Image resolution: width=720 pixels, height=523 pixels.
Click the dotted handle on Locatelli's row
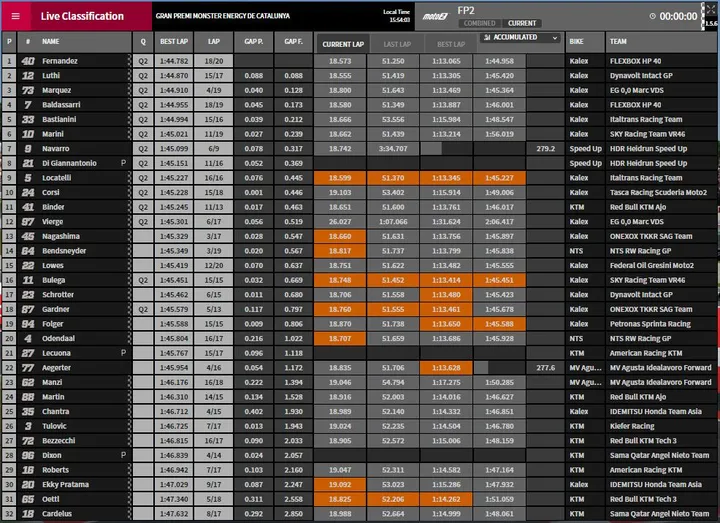coord(129,178)
